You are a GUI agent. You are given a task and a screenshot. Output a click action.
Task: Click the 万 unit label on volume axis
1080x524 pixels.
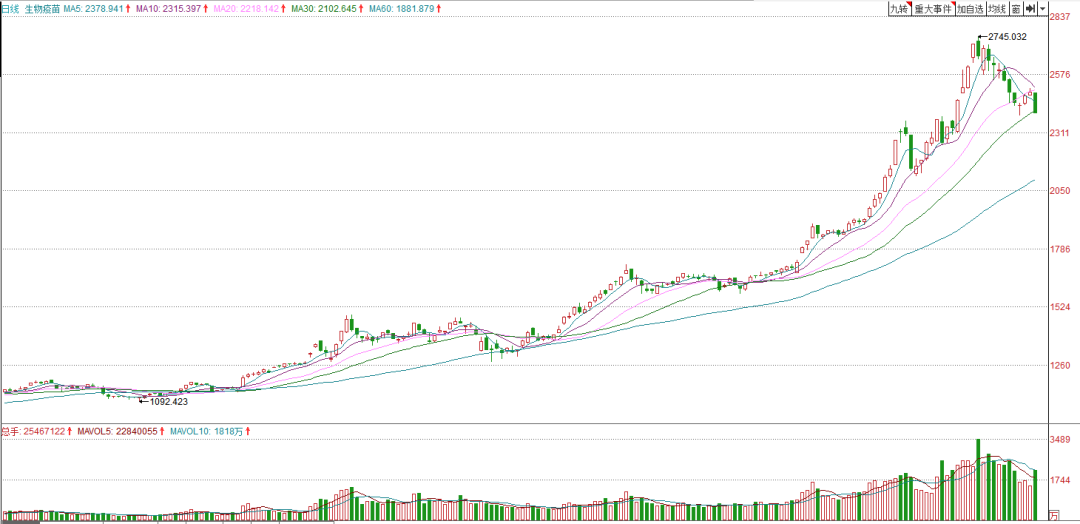[x=1054, y=514]
